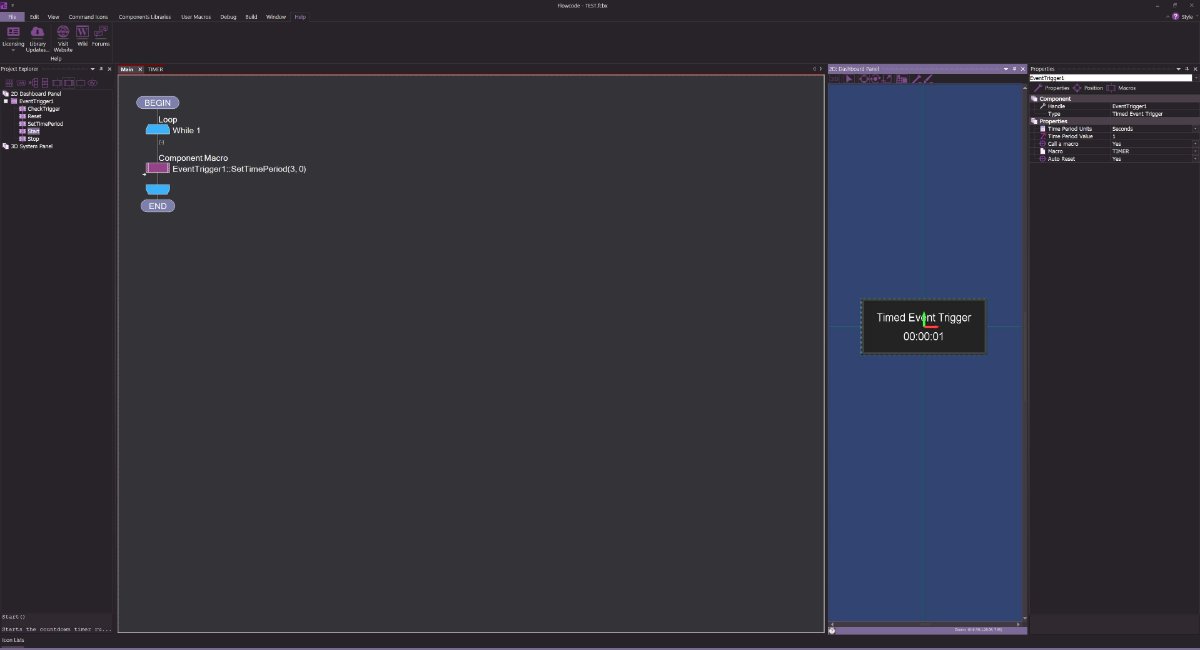Viewport: 1200px width, 650px height.
Task: Open the View menu
Action: pos(53,17)
